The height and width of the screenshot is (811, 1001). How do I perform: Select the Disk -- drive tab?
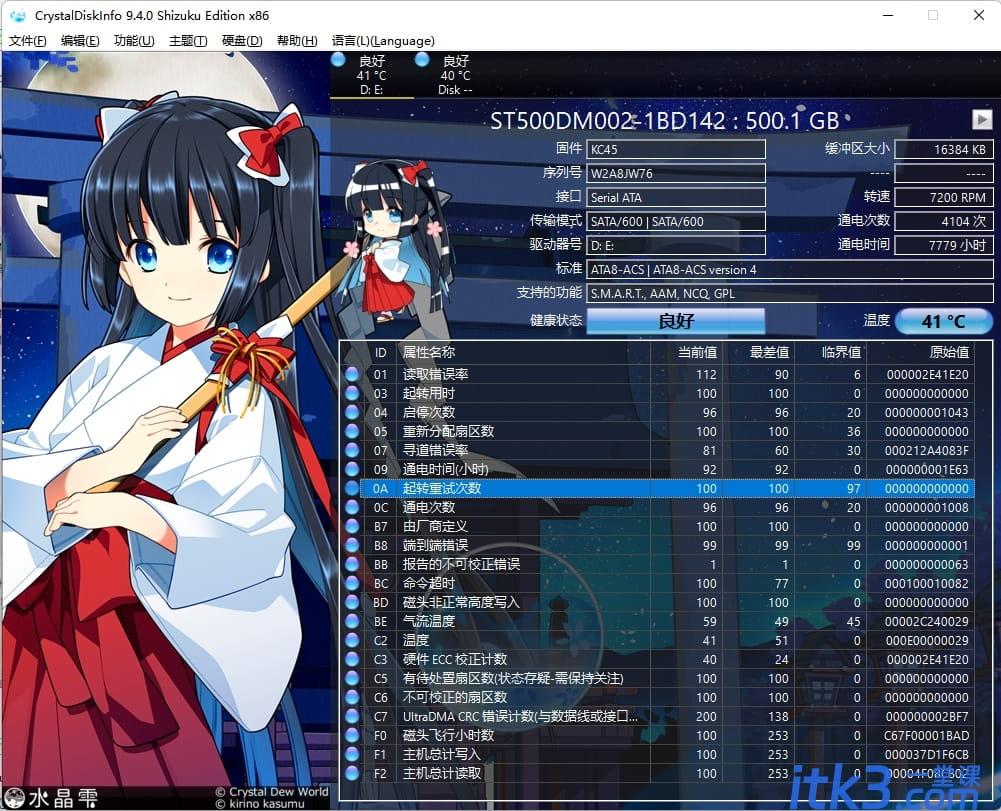(x=455, y=75)
